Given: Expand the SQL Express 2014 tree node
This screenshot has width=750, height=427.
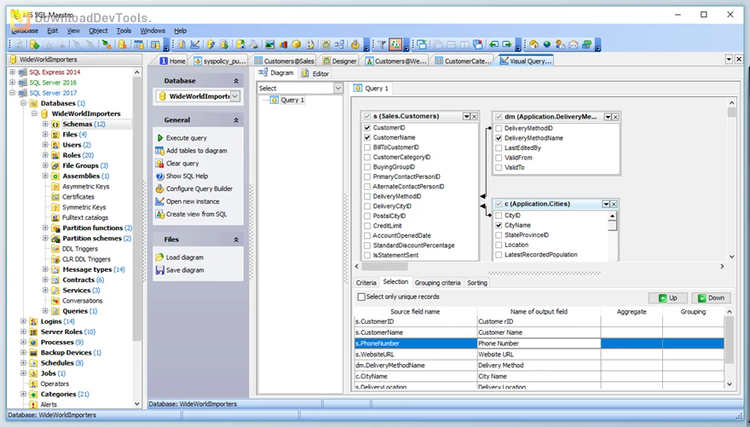Looking at the screenshot, I should tap(12, 72).
